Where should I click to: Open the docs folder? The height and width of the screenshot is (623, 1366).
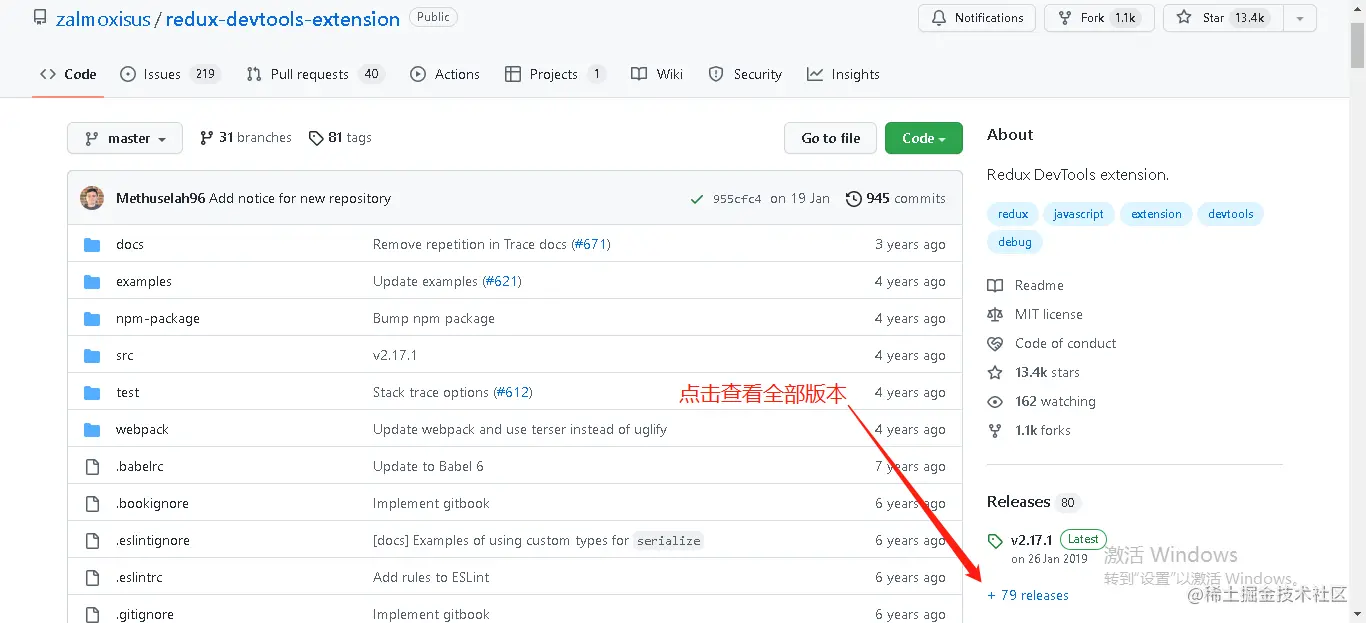(130, 244)
